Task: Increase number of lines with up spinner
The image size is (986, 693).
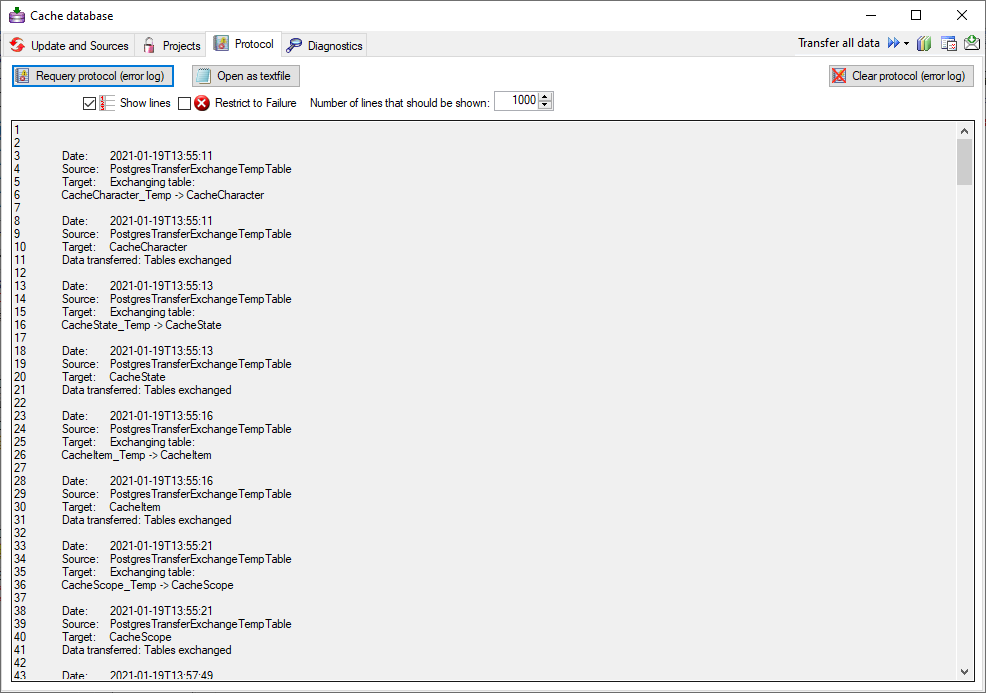Action: (x=545, y=97)
